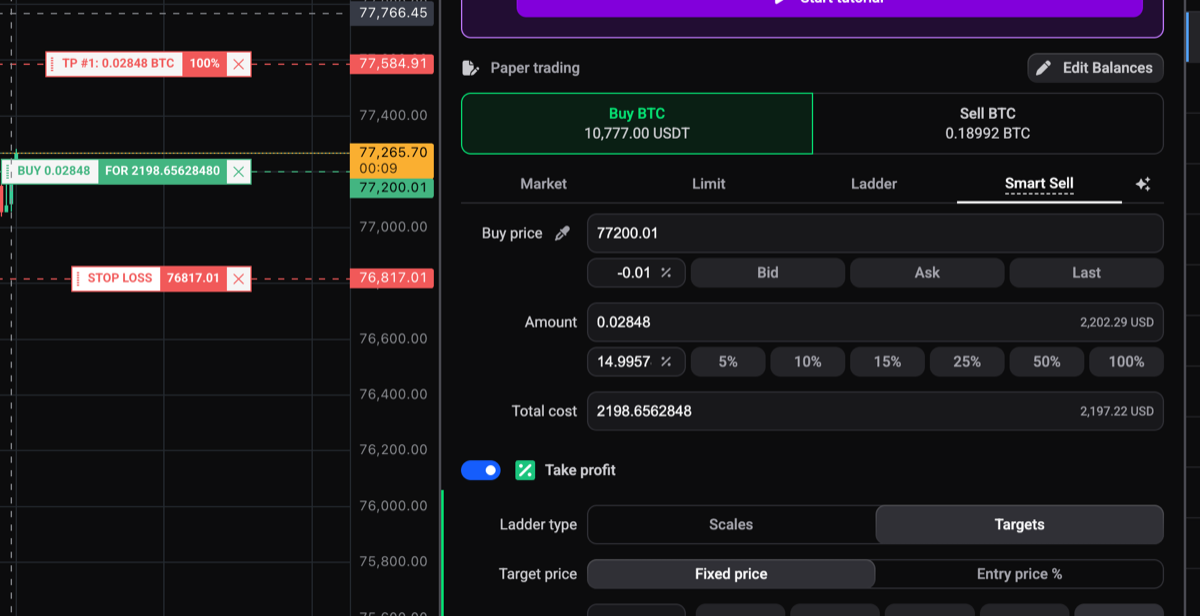The image size is (1200, 616).
Task: Switch to the Limit order tab
Action: tap(709, 184)
